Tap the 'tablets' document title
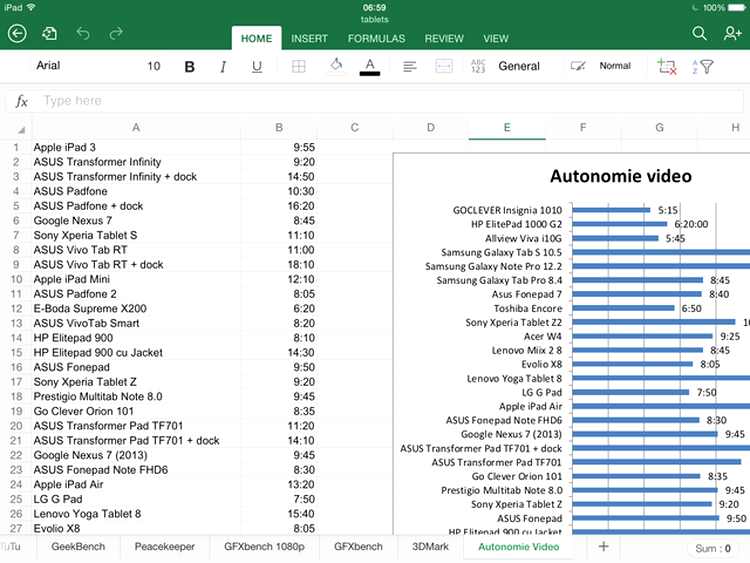750x563 pixels. tap(375, 20)
